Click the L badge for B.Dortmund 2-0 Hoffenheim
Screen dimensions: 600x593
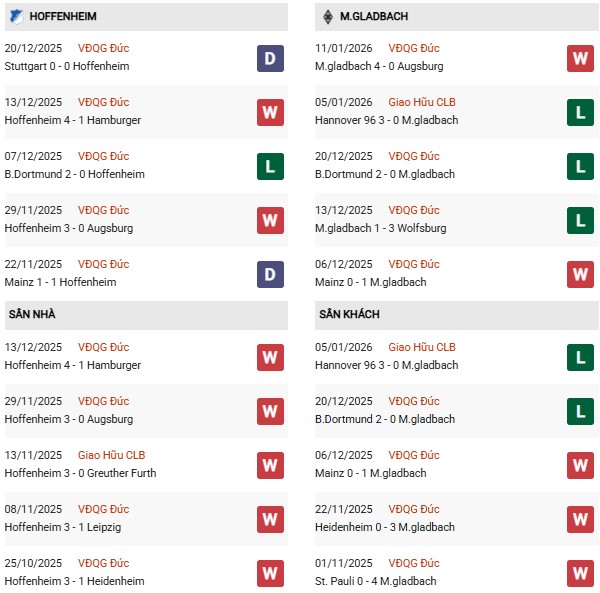pyautogui.click(x=269, y=166)
